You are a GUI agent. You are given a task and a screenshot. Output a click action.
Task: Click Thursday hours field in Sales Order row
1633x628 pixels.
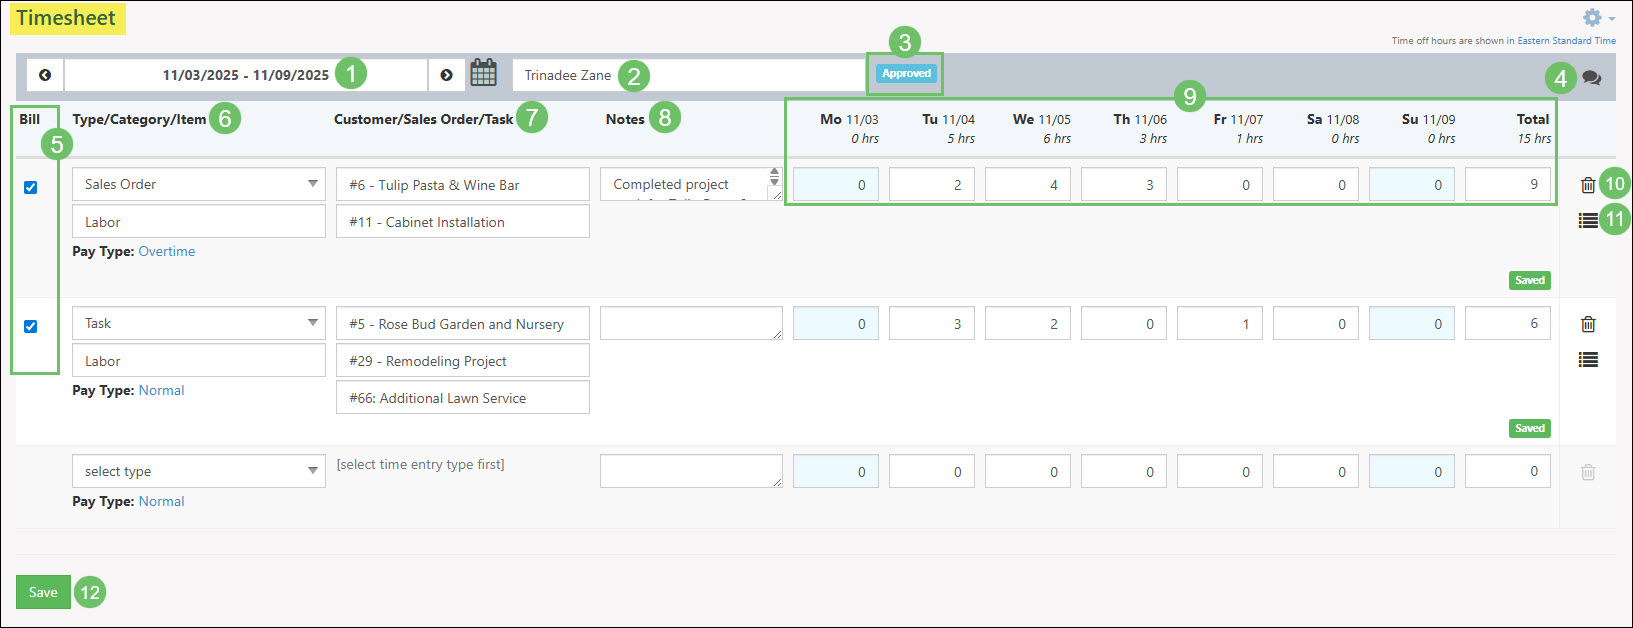[1124, 184]
